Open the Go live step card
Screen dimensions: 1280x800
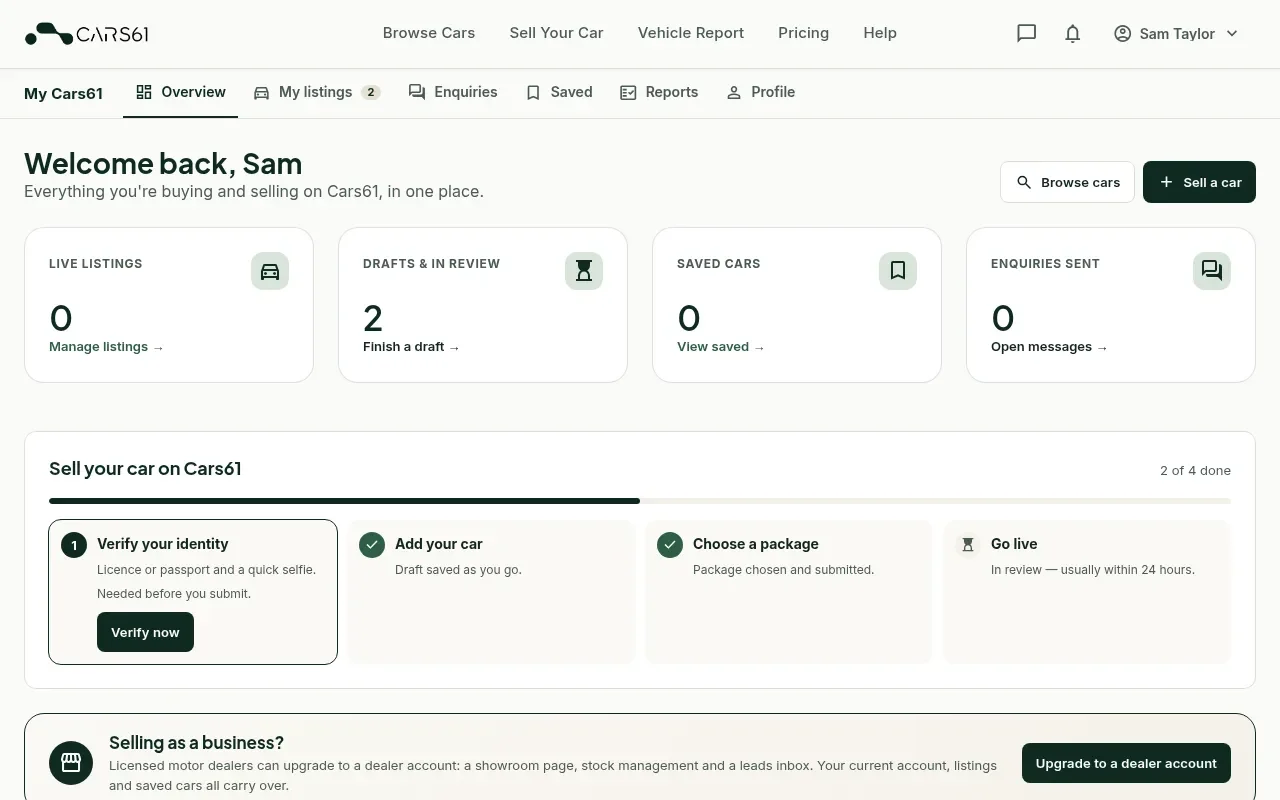pyautogui.click(x=1087, y=592)
